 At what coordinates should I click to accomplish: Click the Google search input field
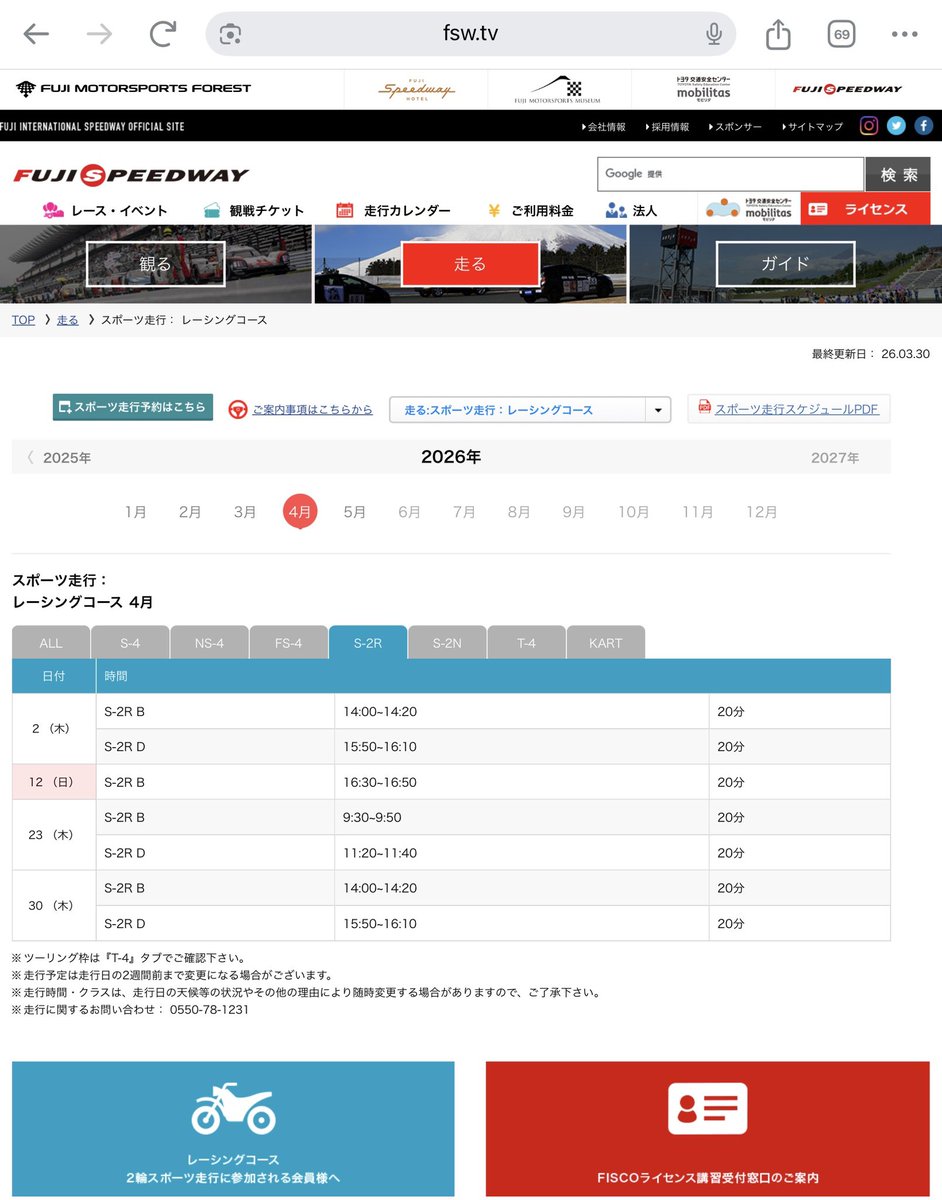click(x=731, y=174)
